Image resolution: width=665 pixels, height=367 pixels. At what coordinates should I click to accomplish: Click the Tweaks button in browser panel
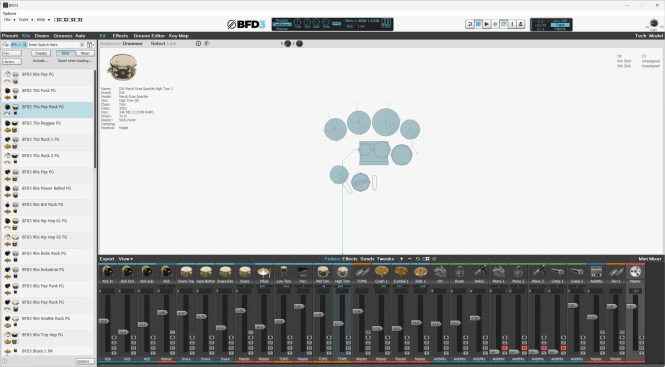point(41,53)
